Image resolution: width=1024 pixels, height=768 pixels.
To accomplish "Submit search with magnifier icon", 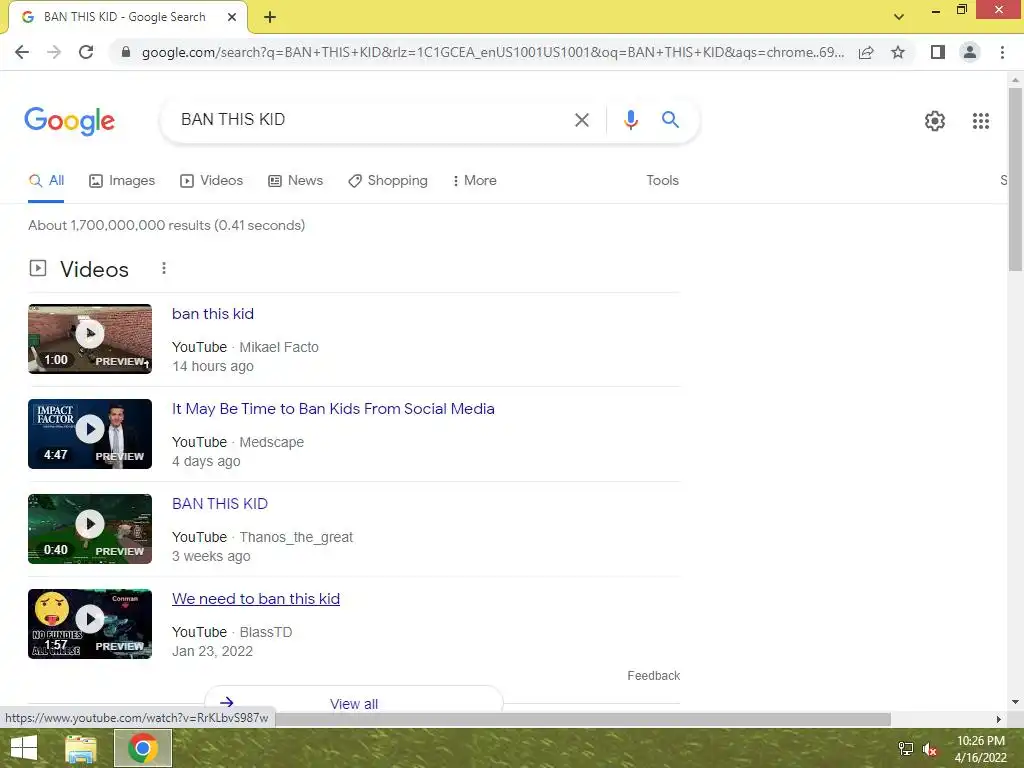I will click(670, 120).
